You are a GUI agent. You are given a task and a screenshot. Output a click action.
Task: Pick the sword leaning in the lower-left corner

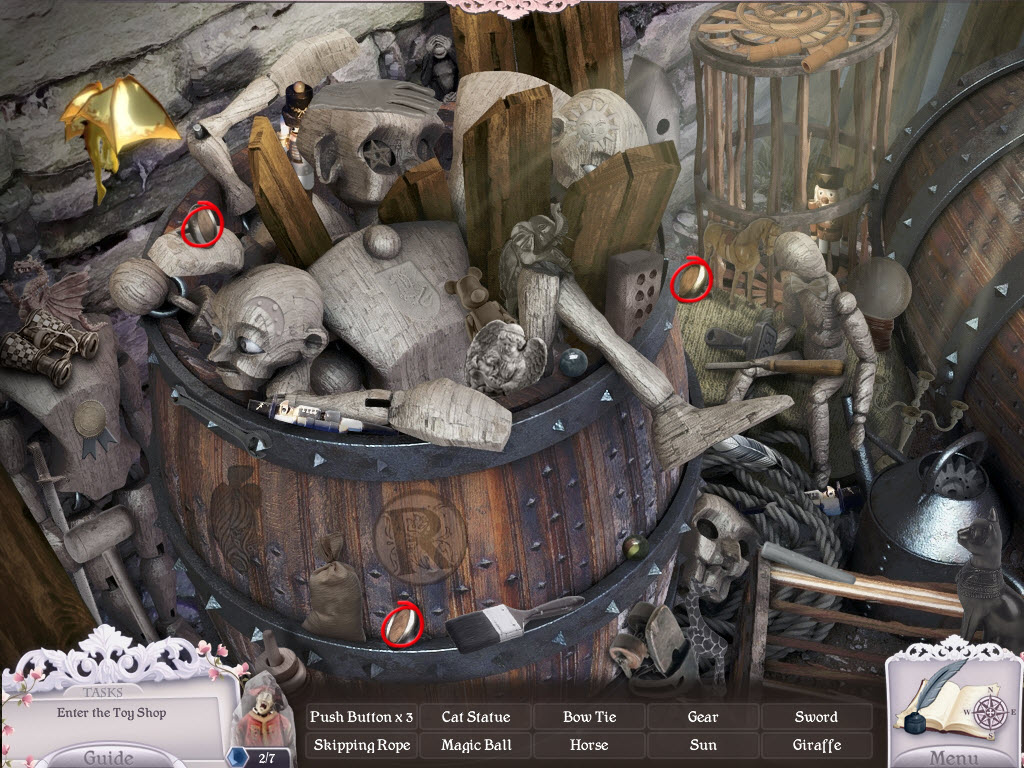click(63, 517)
